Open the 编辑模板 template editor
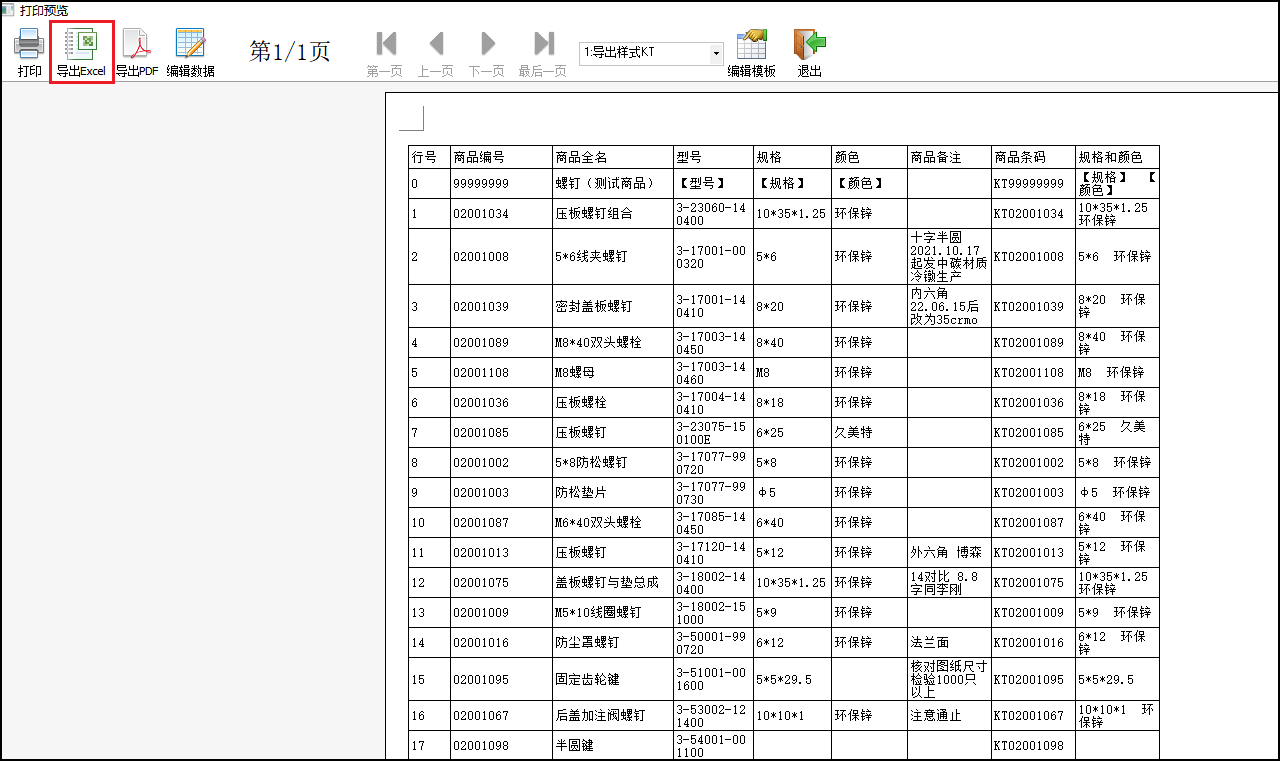Image resolution: width=1280 pixels, height=761 pixels. coord(751,45)
